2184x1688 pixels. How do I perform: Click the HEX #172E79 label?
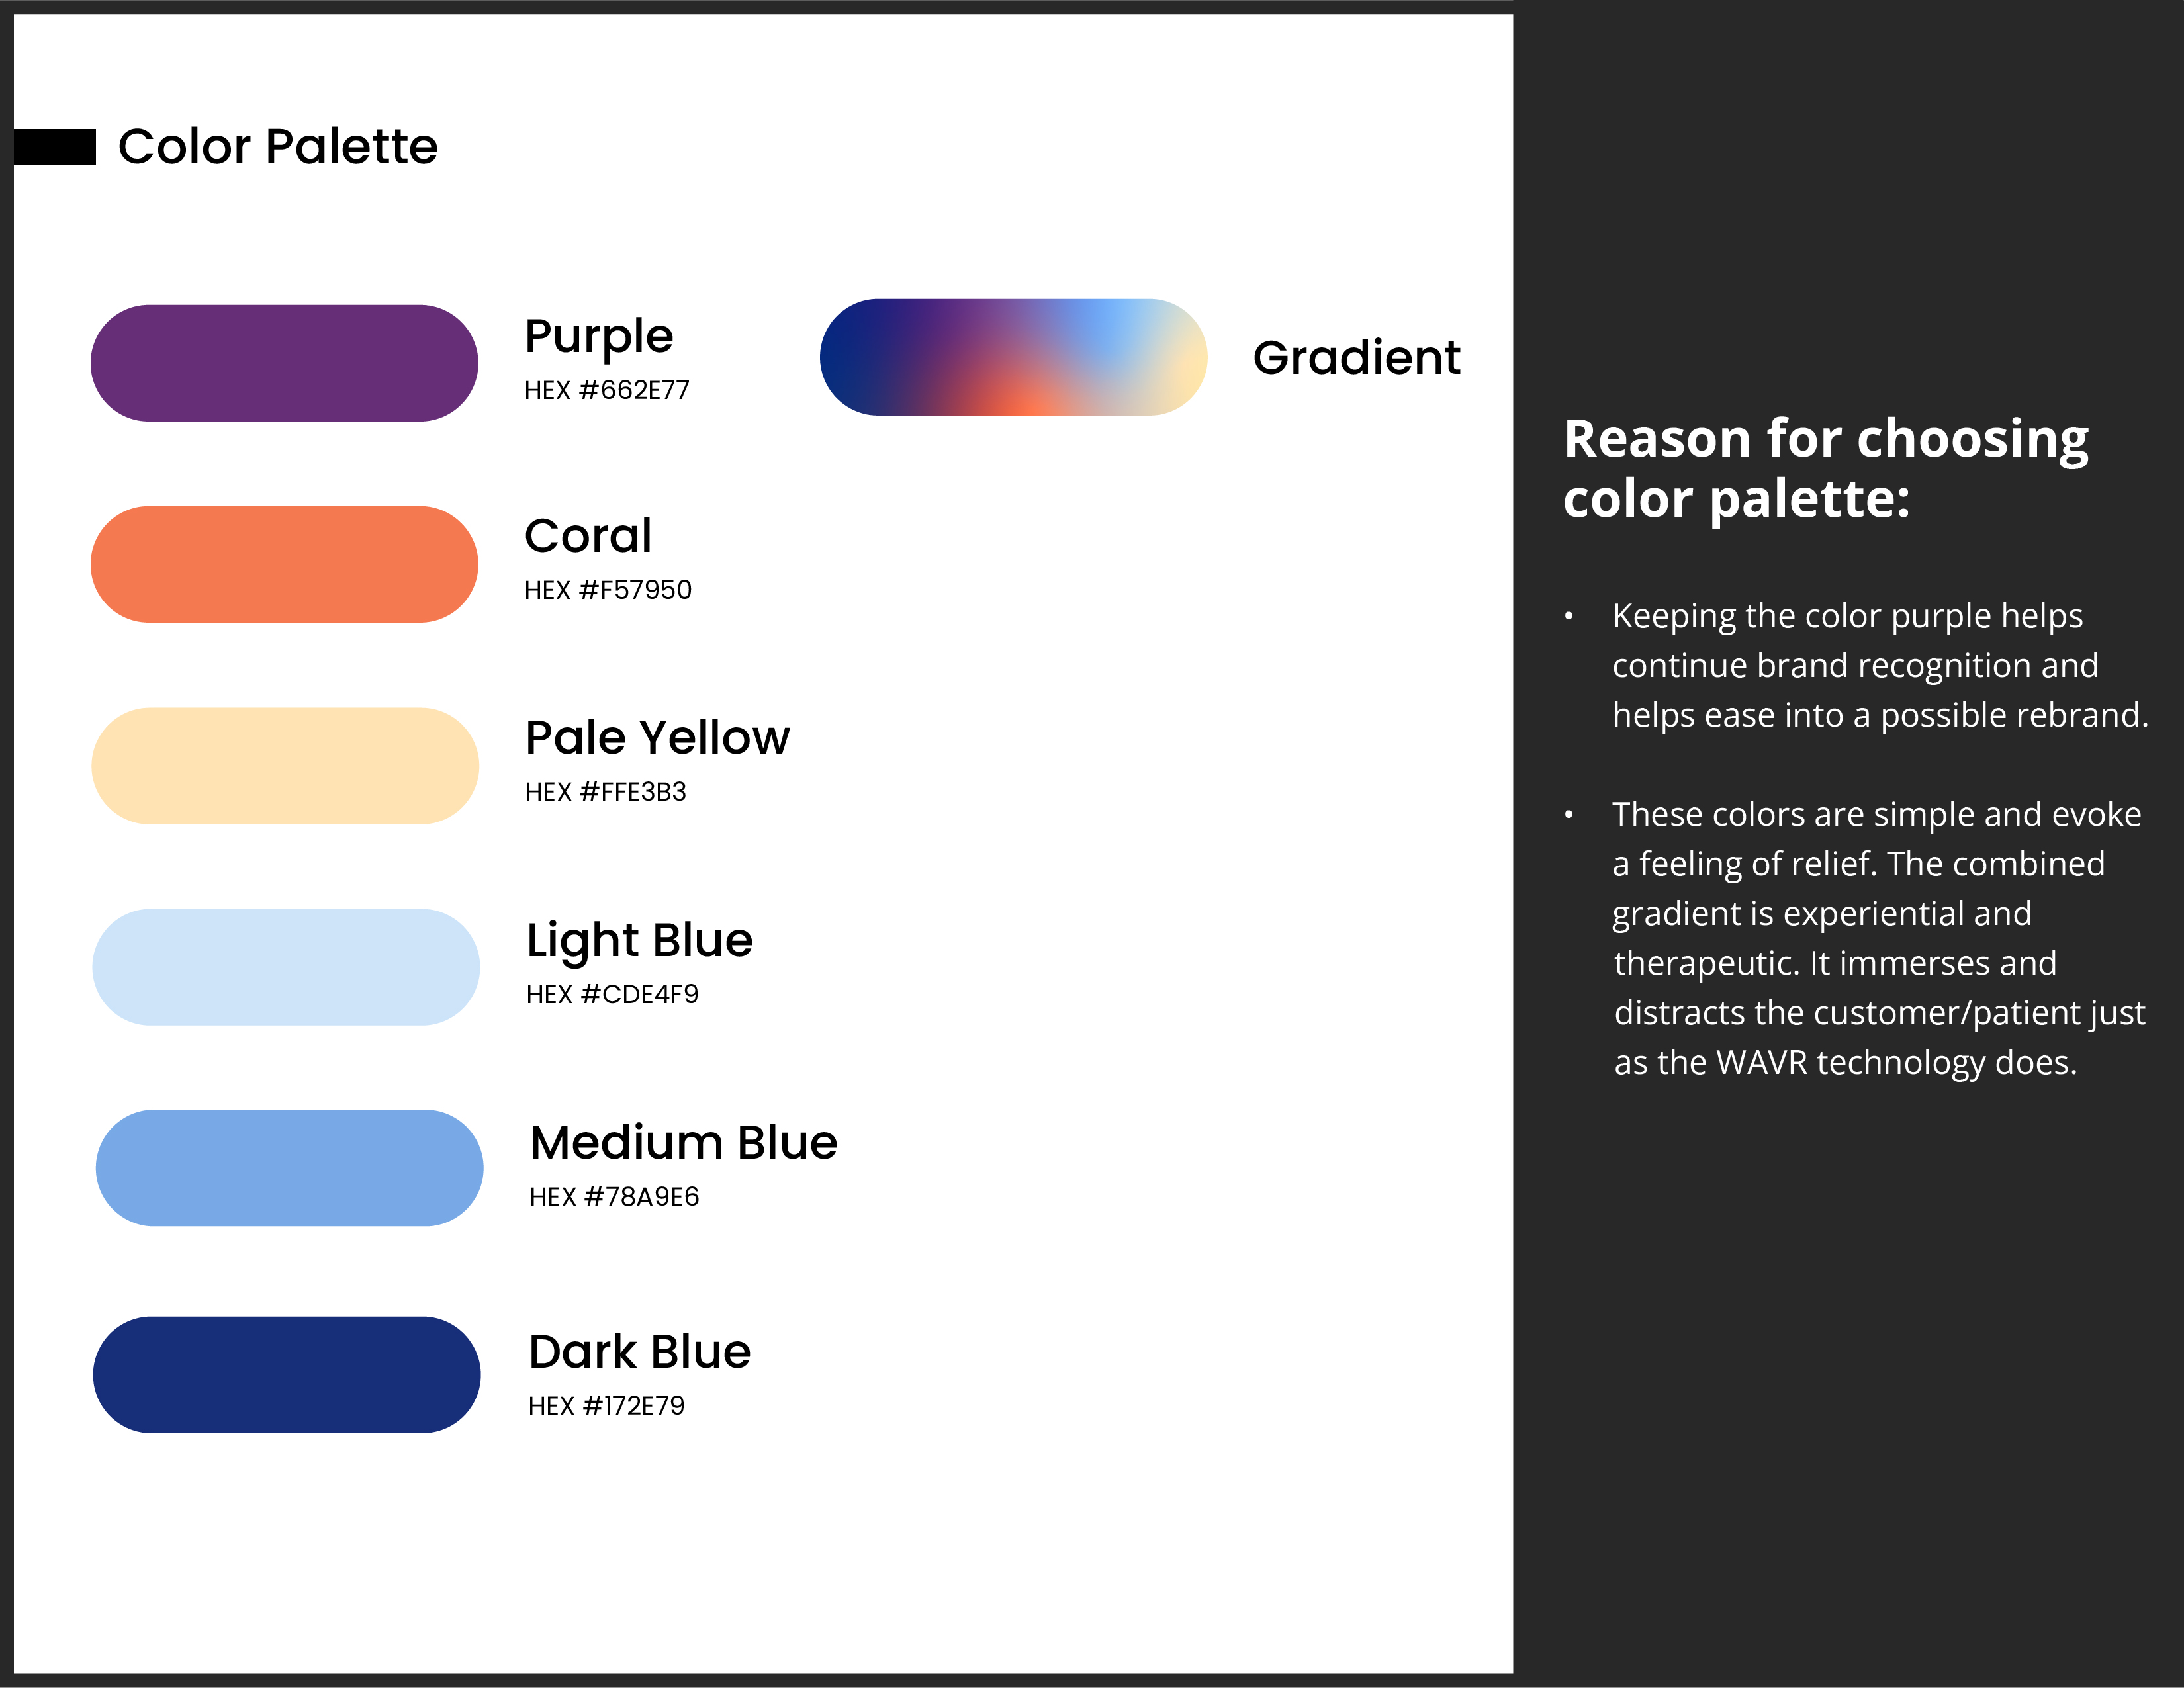606,1406
